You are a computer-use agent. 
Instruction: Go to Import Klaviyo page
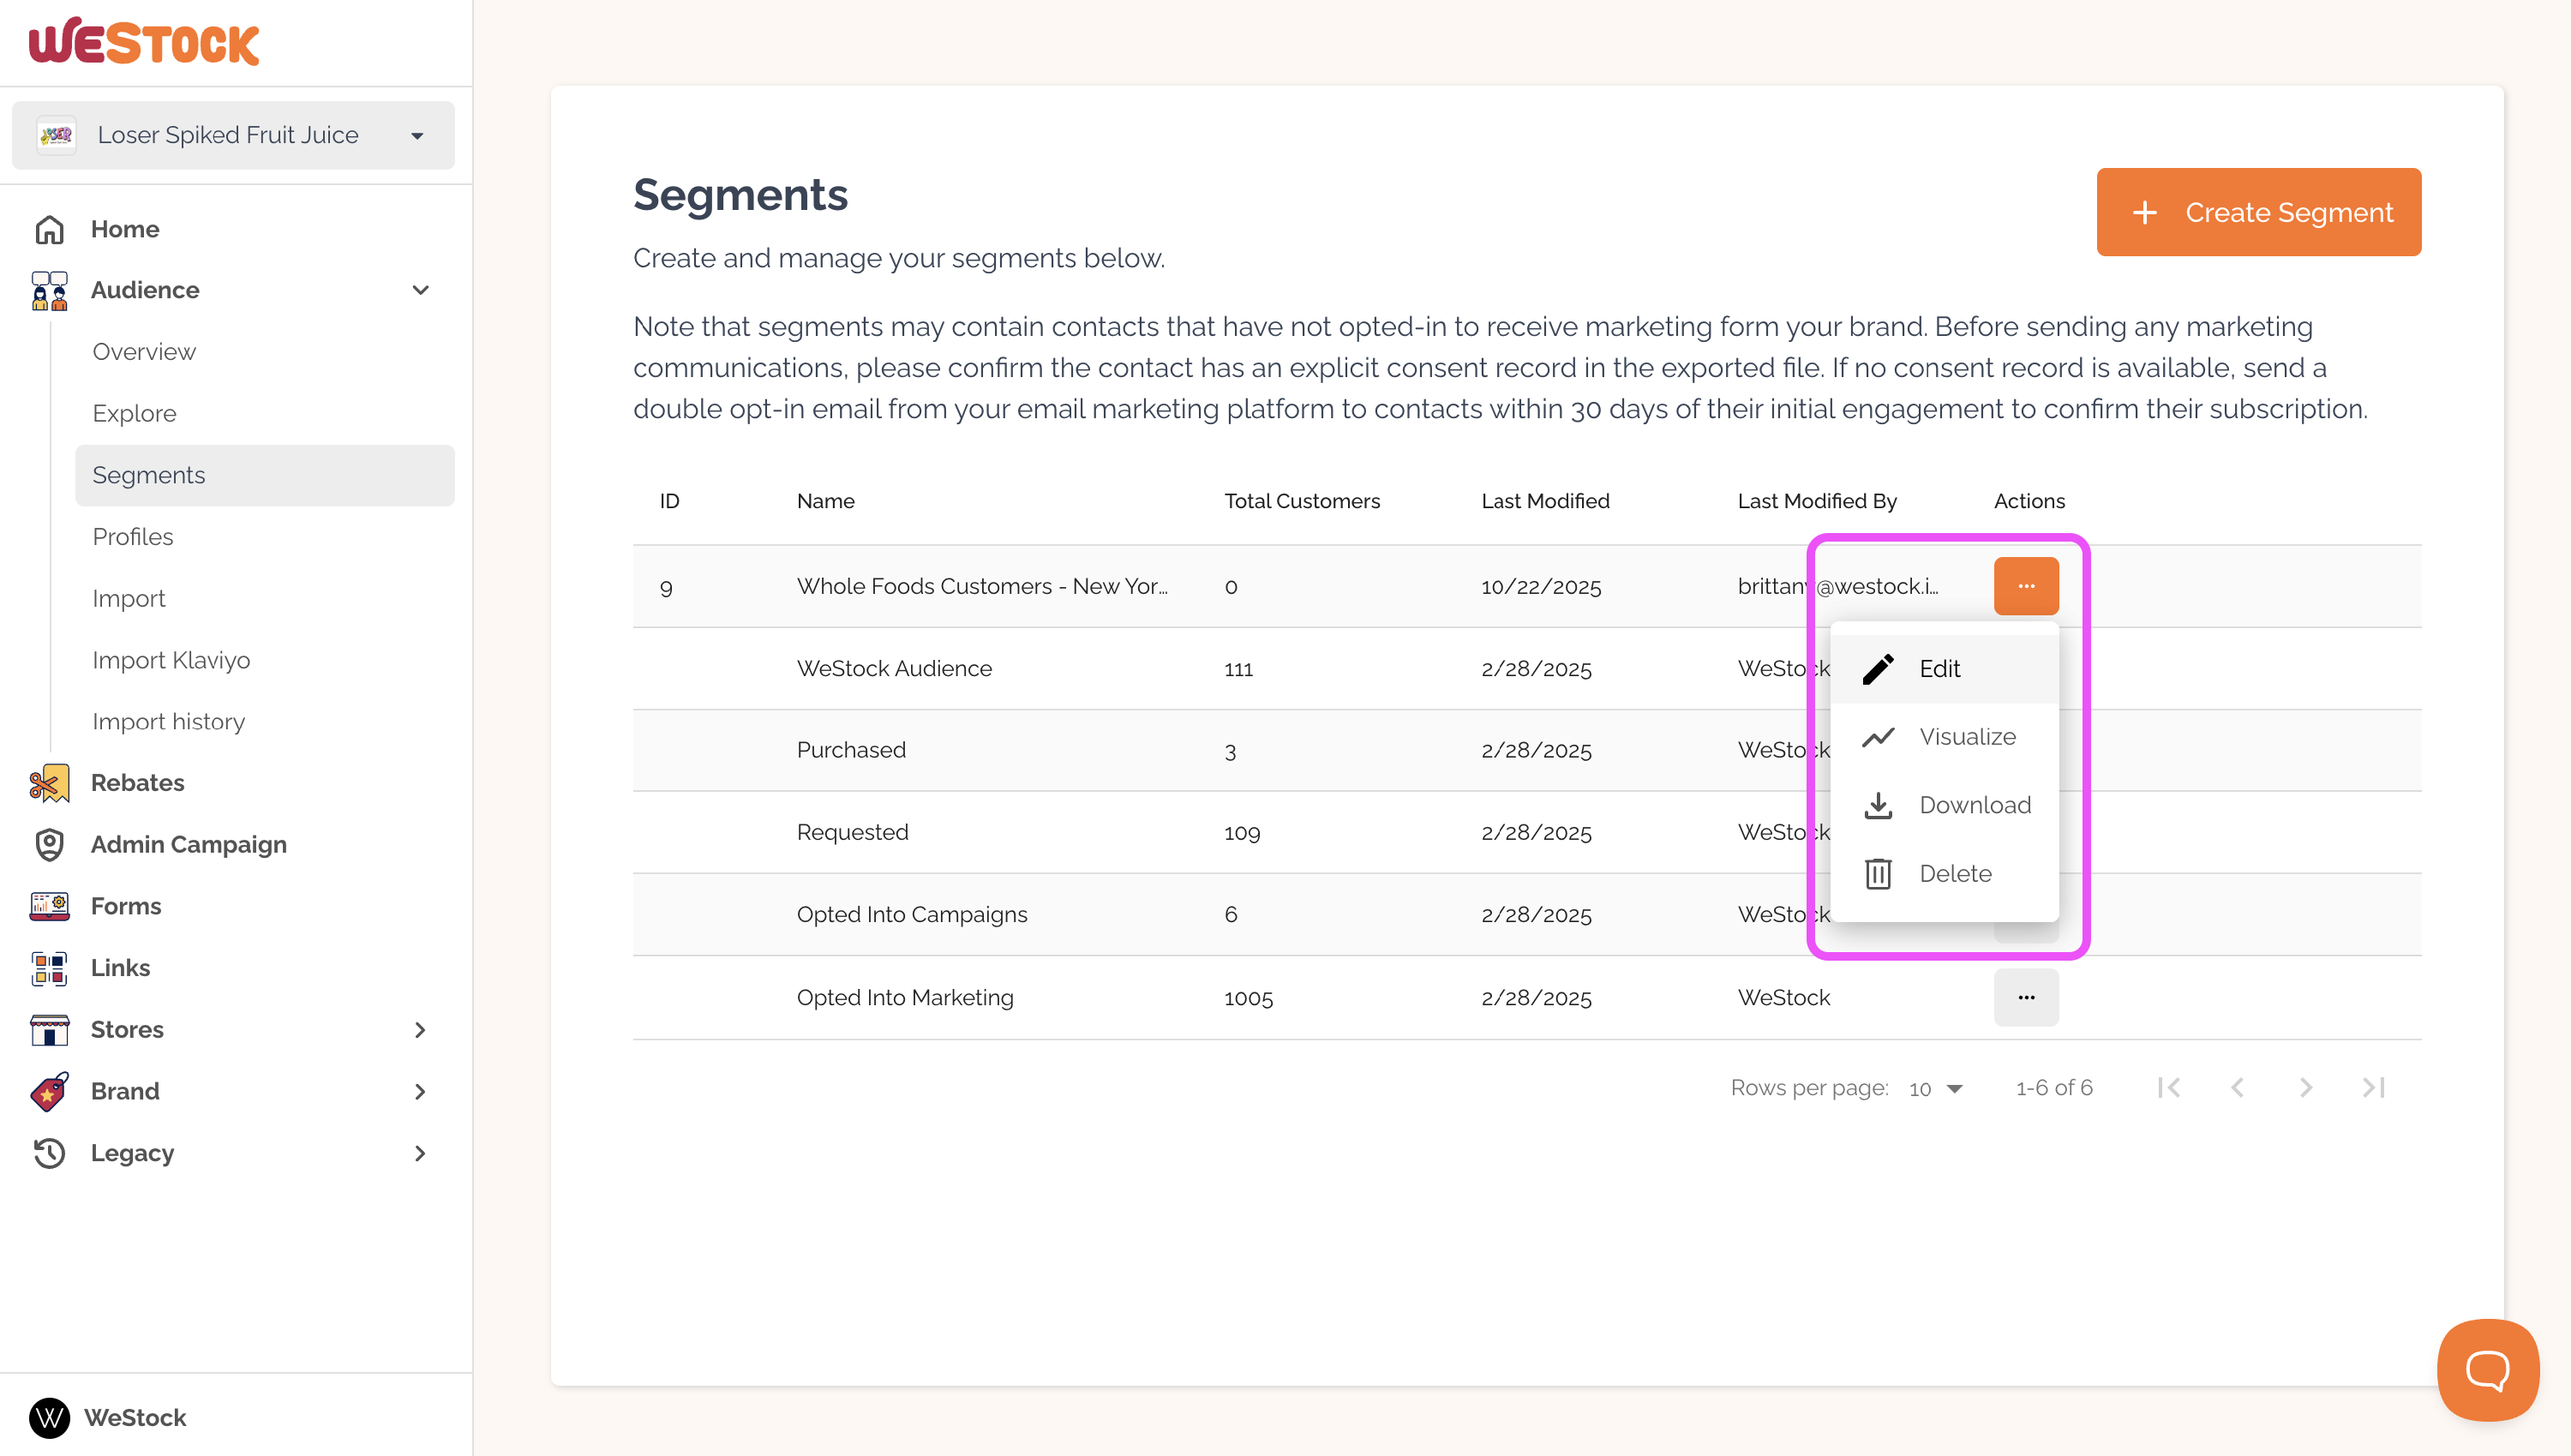(171, 660)
